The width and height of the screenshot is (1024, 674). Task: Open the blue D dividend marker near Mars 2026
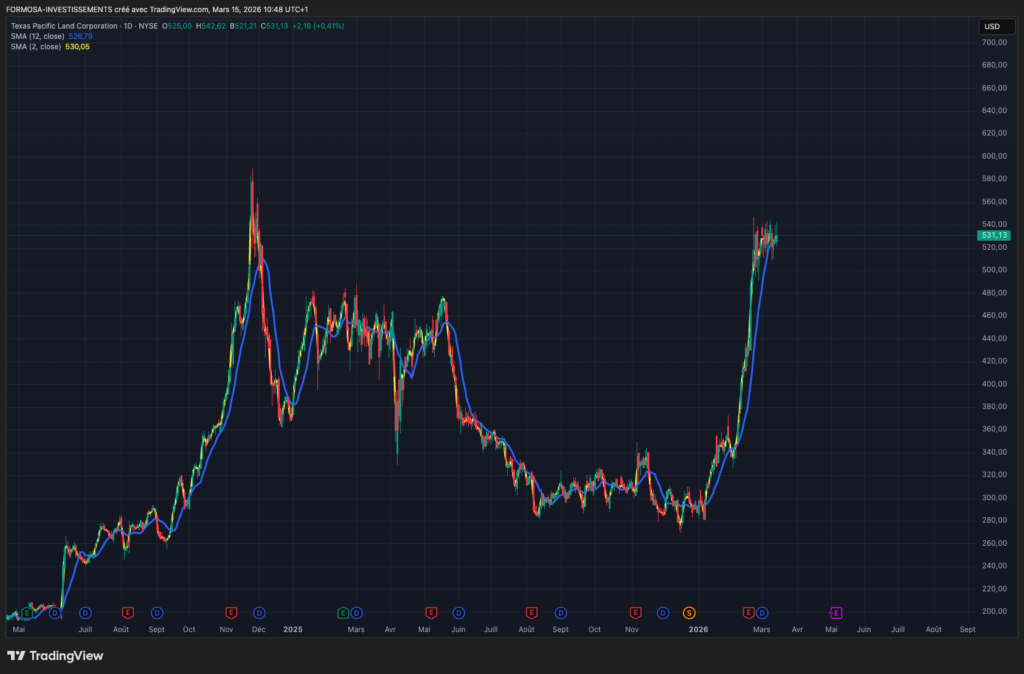click(x=763, y=612)
